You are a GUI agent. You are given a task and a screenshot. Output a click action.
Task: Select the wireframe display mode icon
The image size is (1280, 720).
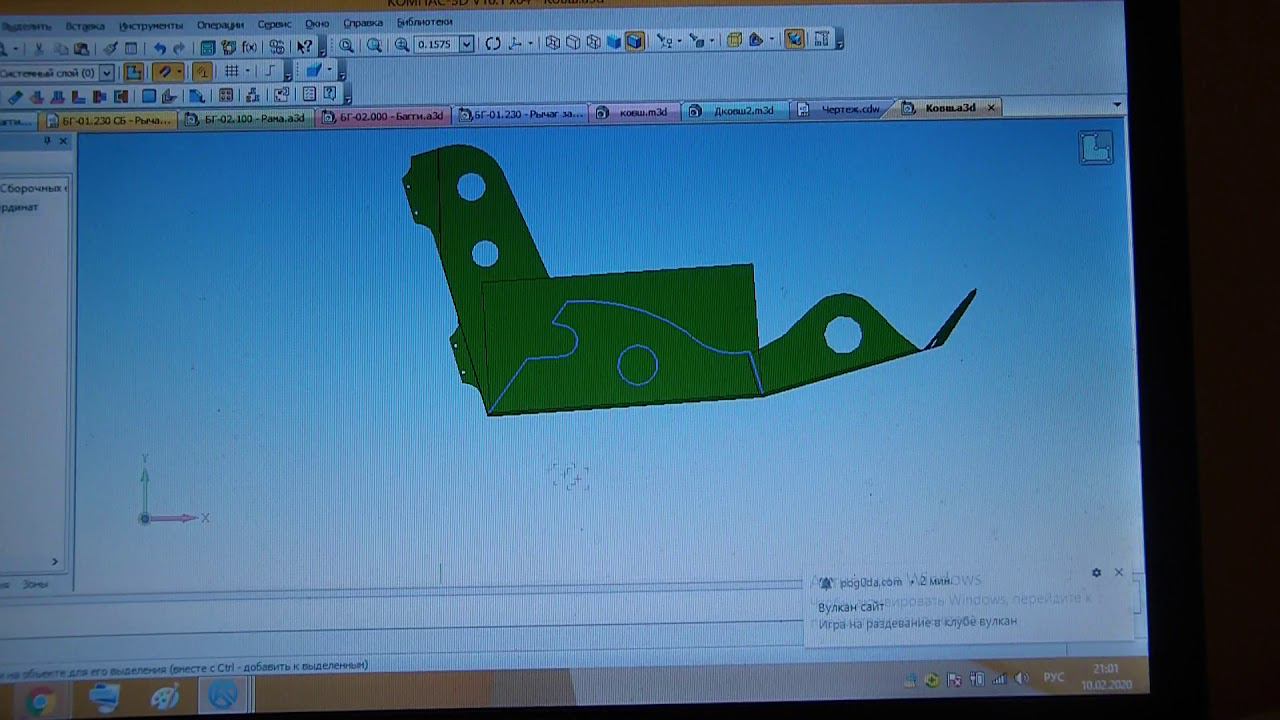tap(553, 43)
